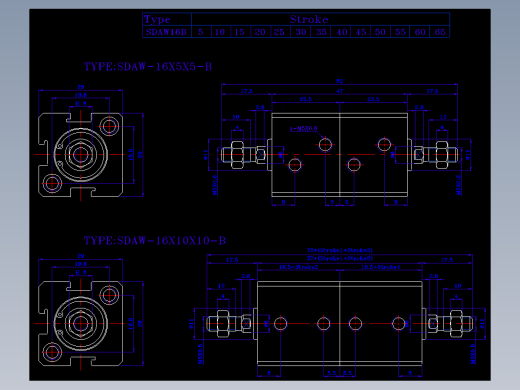The image size is (520, 390).
Task: Click stroke value '30' in the table
Action: click(x=300, y=32)
